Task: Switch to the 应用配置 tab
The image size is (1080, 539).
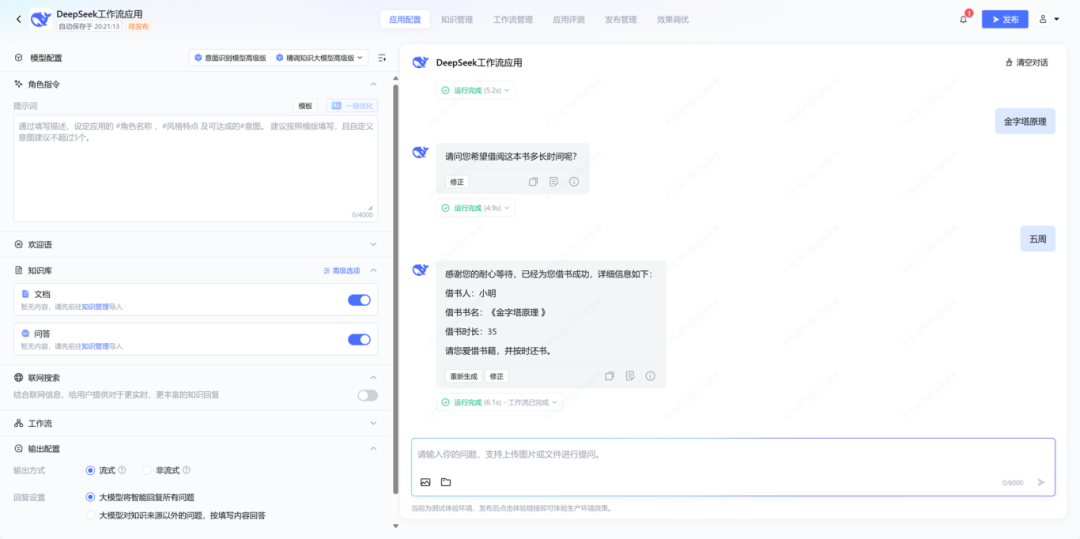Action: coord(405,20)
